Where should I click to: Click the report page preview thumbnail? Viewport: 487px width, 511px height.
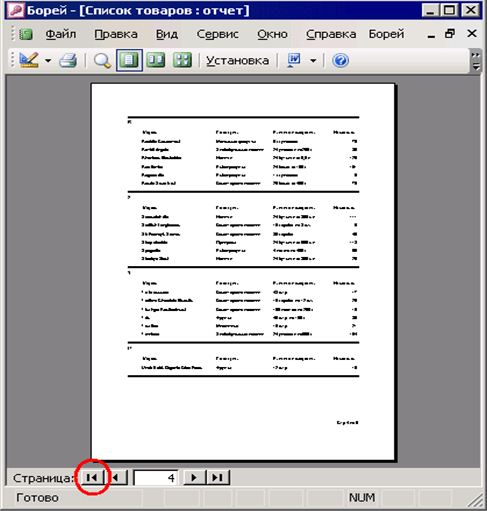243,272
